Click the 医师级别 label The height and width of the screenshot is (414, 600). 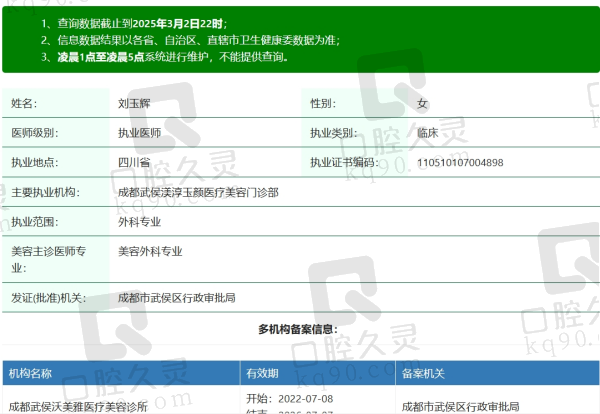(34, 133)
